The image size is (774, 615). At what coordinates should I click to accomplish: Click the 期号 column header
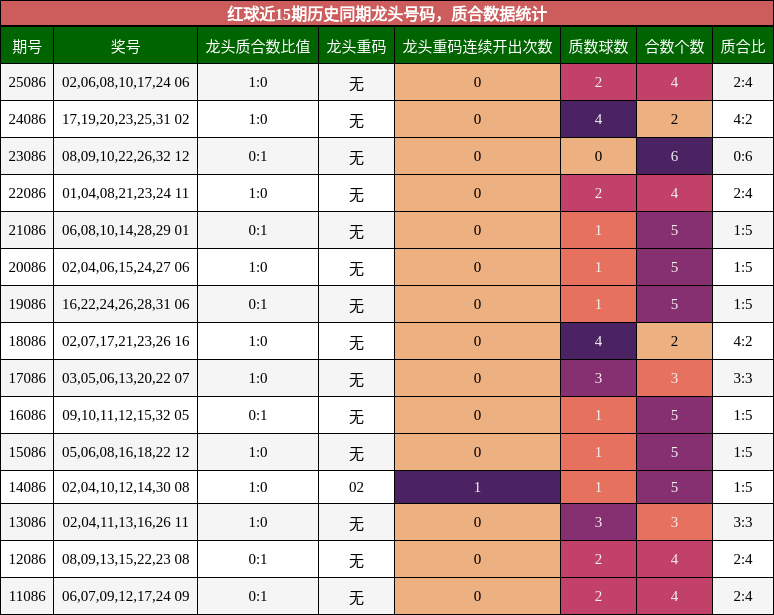pyautogui.click(x=27, y=46)
